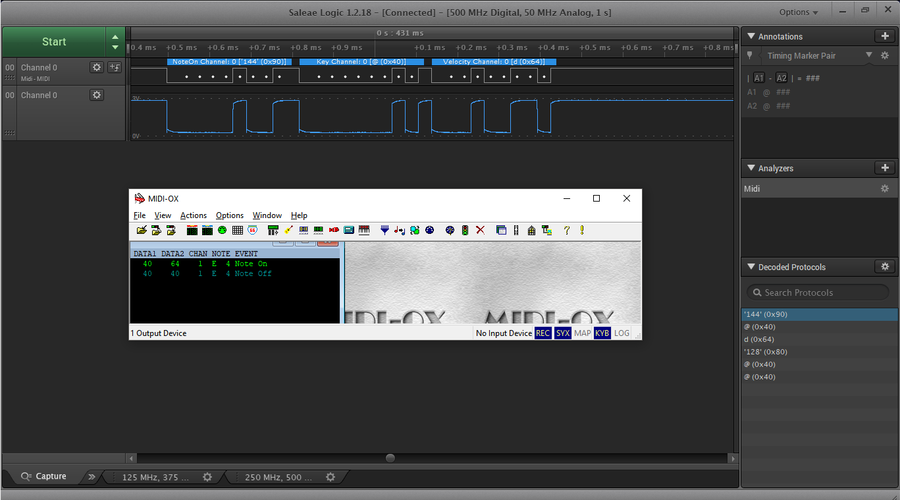This screenshot has height=500, width=900.
Task: Add a new analyzer with plus button
Action: [x=884, y=168]
